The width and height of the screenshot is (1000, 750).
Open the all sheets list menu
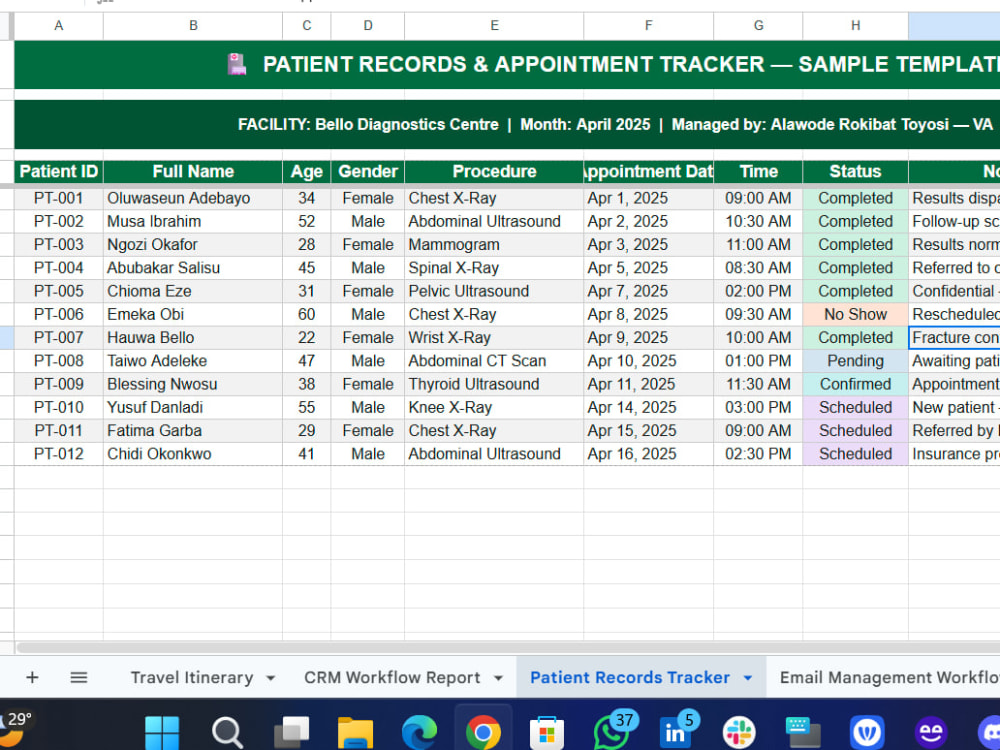(x=78, y=677)
